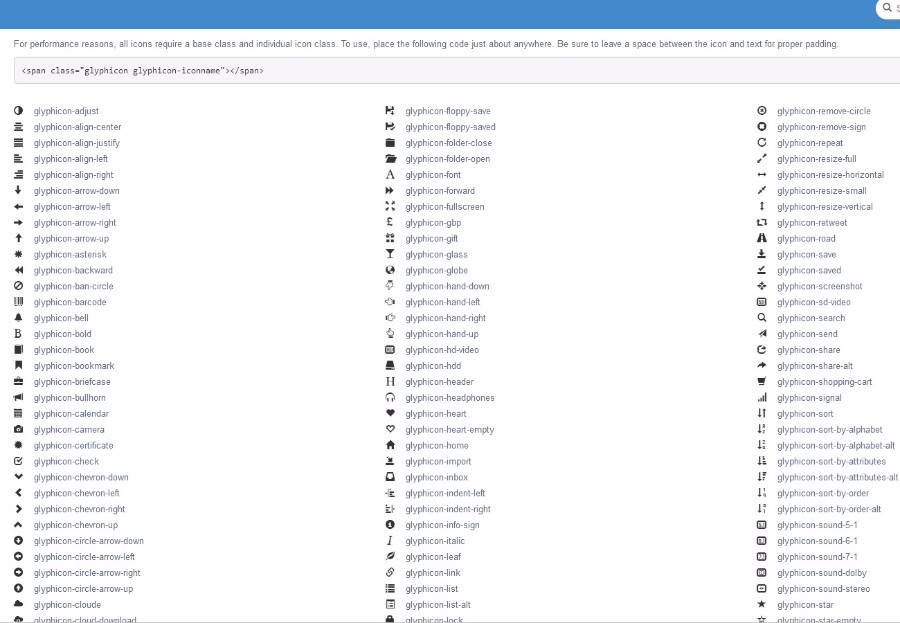Image resolution: width=900 pixels, height=623 pixels.
Task: Click the glyphicon-cloude cloud icon
Action: click(x=18, y=603)
